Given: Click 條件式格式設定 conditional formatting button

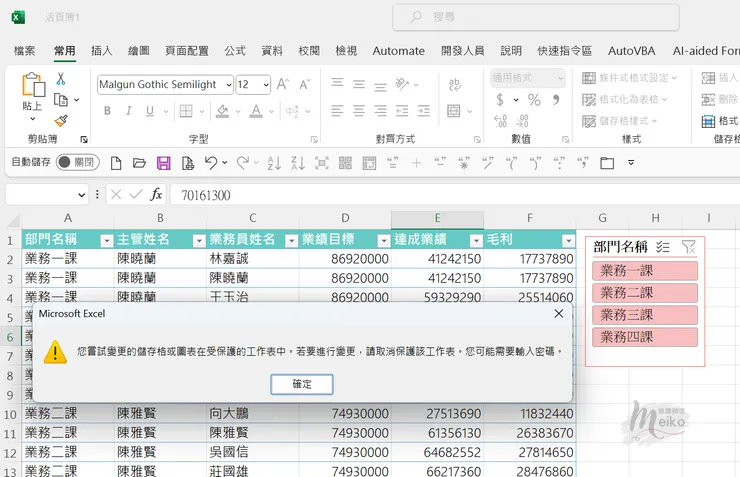Looking at the screenshot, I should [630, 78].
